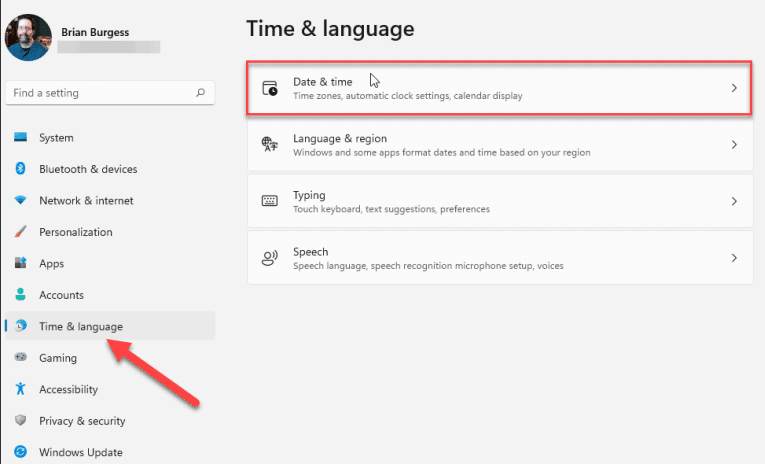The width and height of the screenshot is (765, 464).
Task: Go to Accessibility settings
Action: [110, 389]
